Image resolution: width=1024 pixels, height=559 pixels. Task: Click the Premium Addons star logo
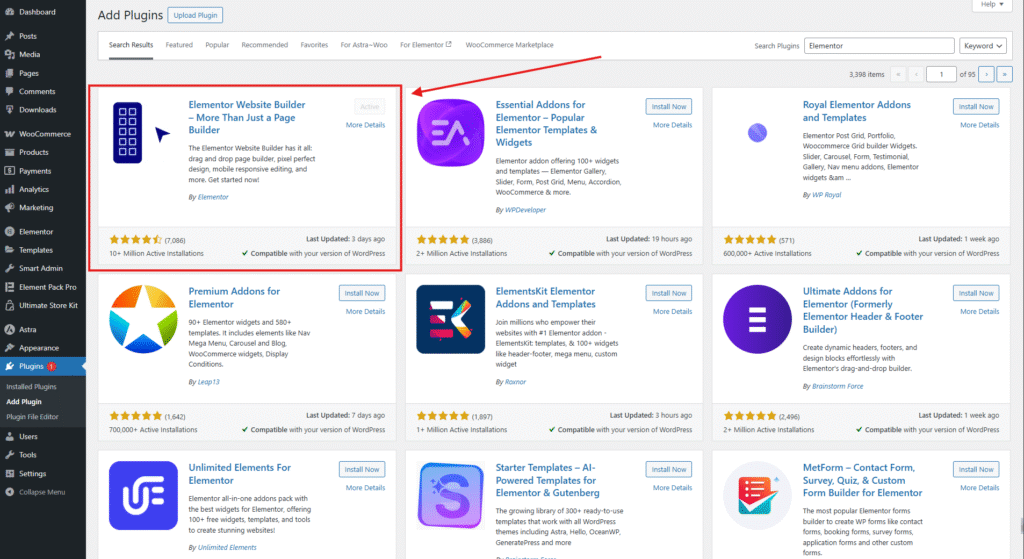coord(143,319)
